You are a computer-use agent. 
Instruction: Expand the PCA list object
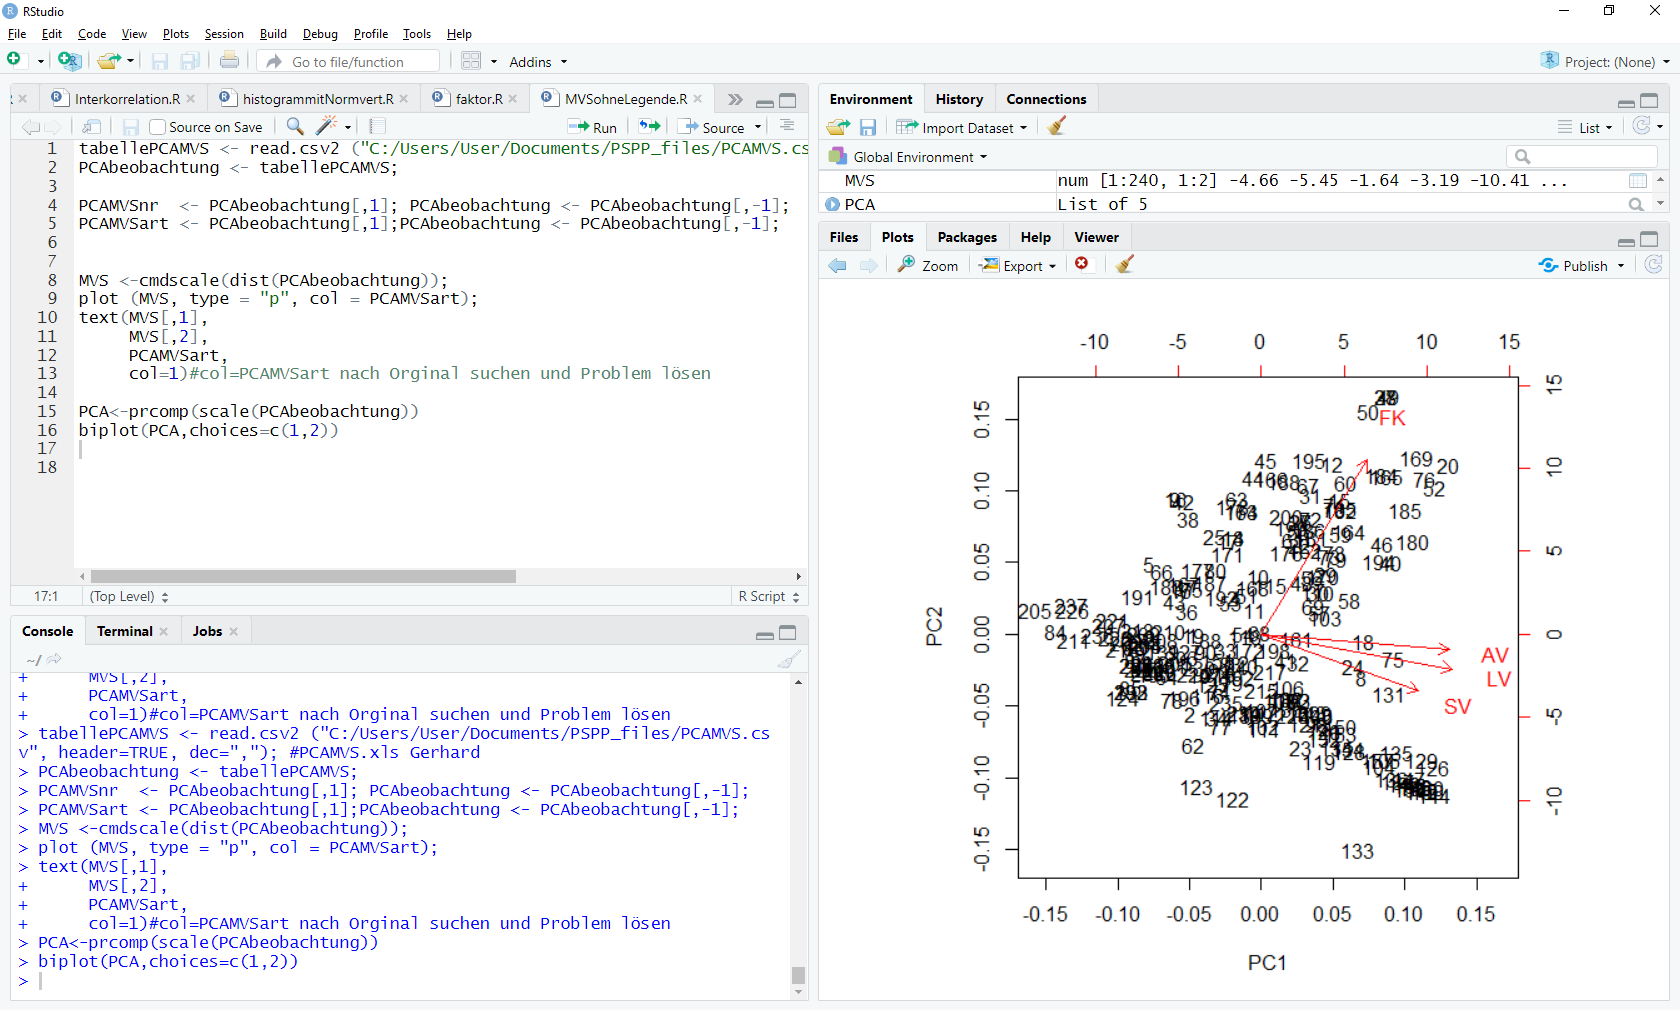tap(832, 204)
